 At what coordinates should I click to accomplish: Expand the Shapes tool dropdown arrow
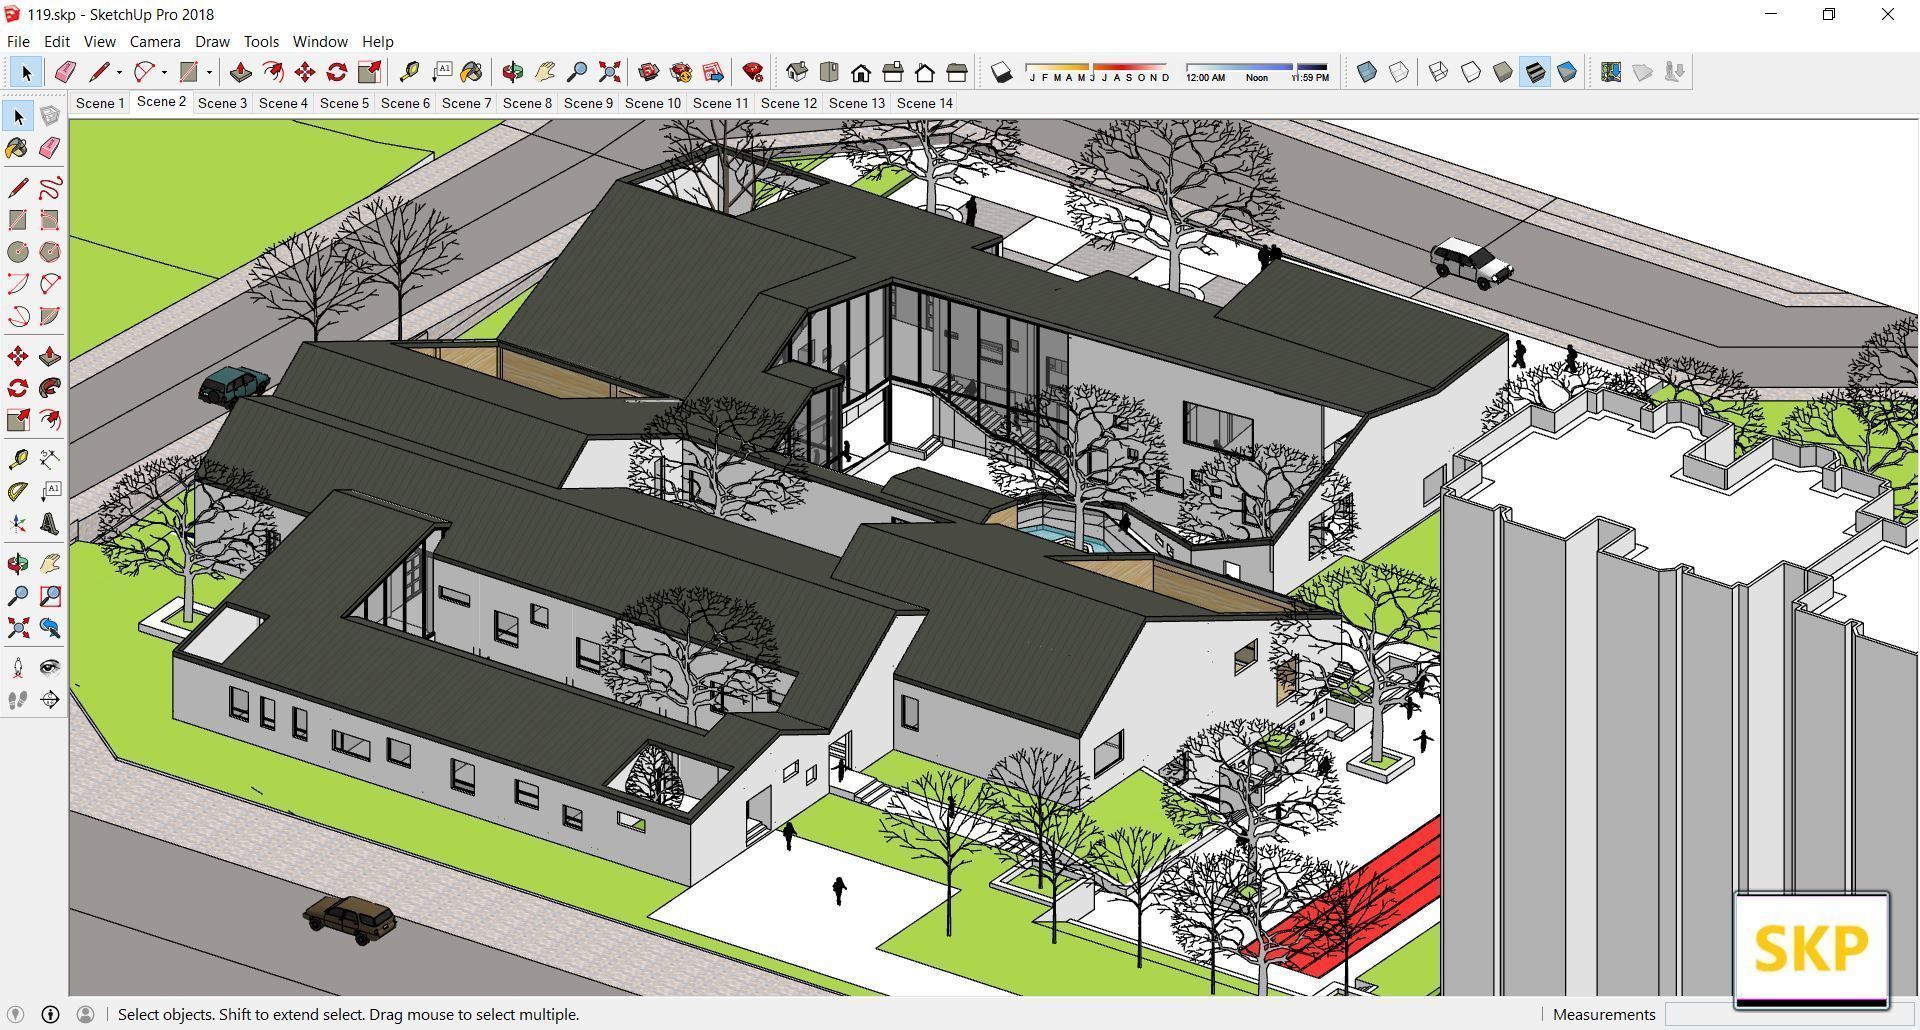click(x=209, y=72)
